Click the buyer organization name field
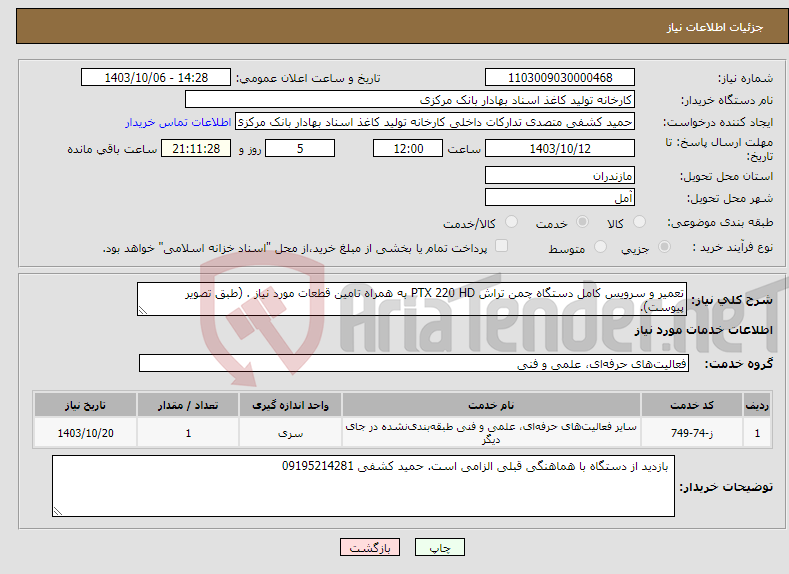 click(x=410, y=100)
